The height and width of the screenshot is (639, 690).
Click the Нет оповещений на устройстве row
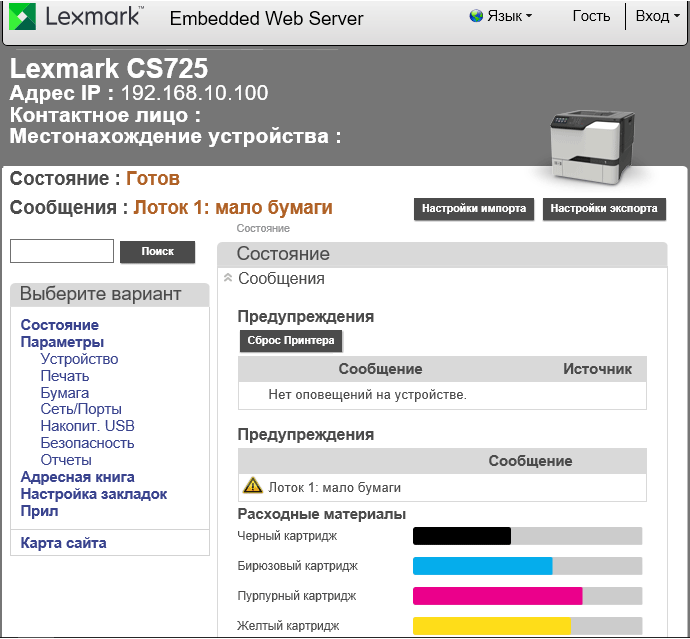[442, 395]
